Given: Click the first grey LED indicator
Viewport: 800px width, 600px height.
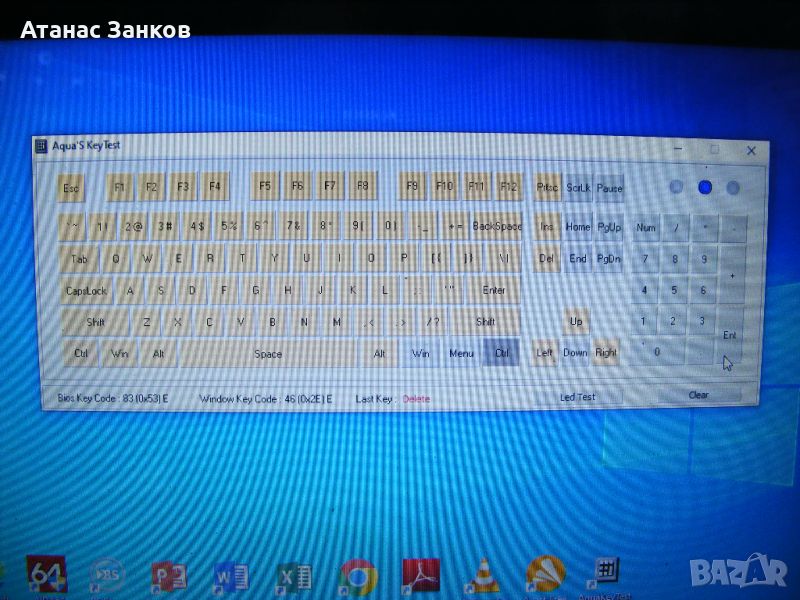Looking at the screenshot, I should coord(676,187).
